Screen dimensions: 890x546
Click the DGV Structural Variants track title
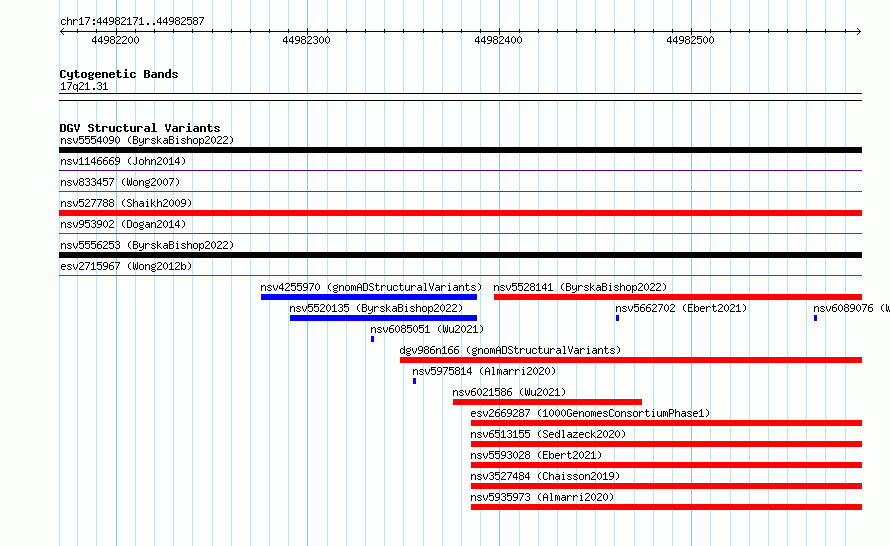[x=140, y=128]
